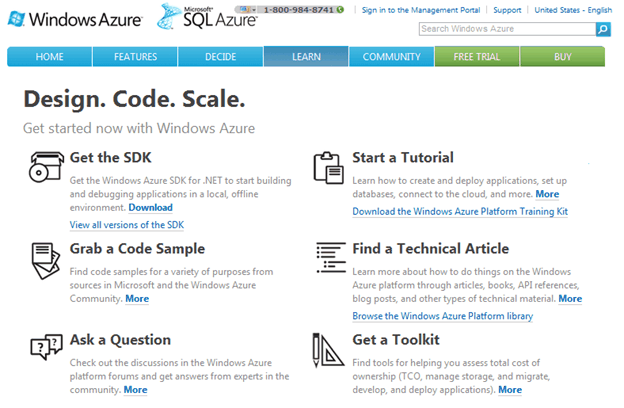The height and width of the screenshot is (408, 624).
Task: Click the SQL Azure logo
Action: click(x=207, y=17)
